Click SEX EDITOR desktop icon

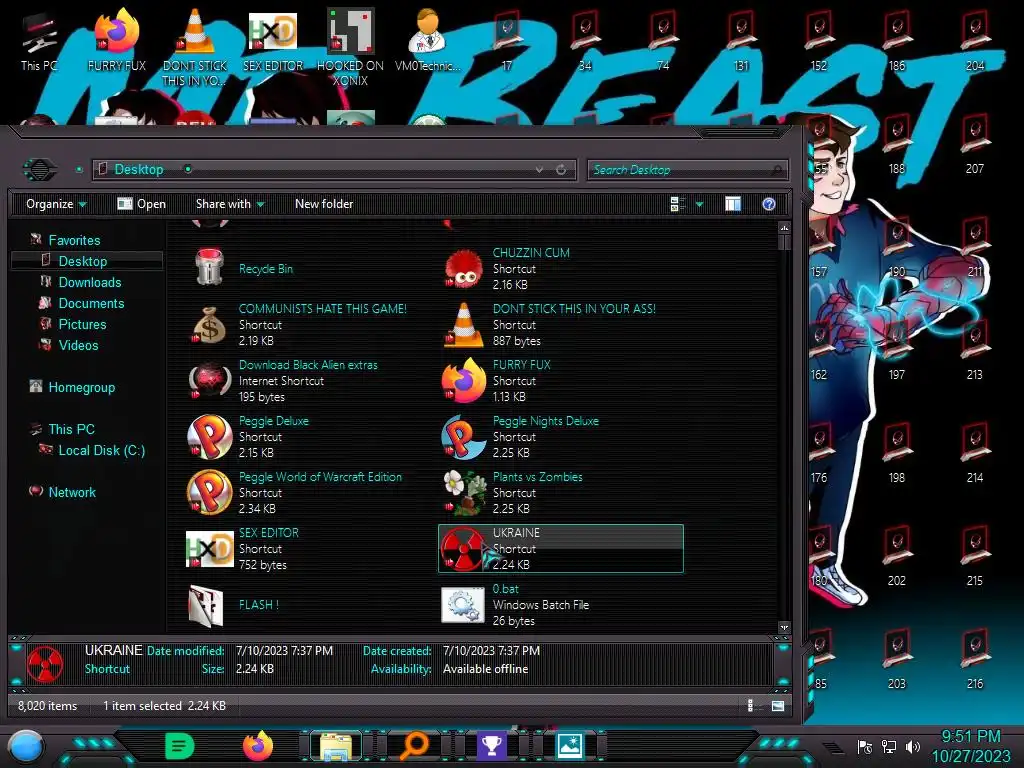pyautogui.click(x=273, y=40)
